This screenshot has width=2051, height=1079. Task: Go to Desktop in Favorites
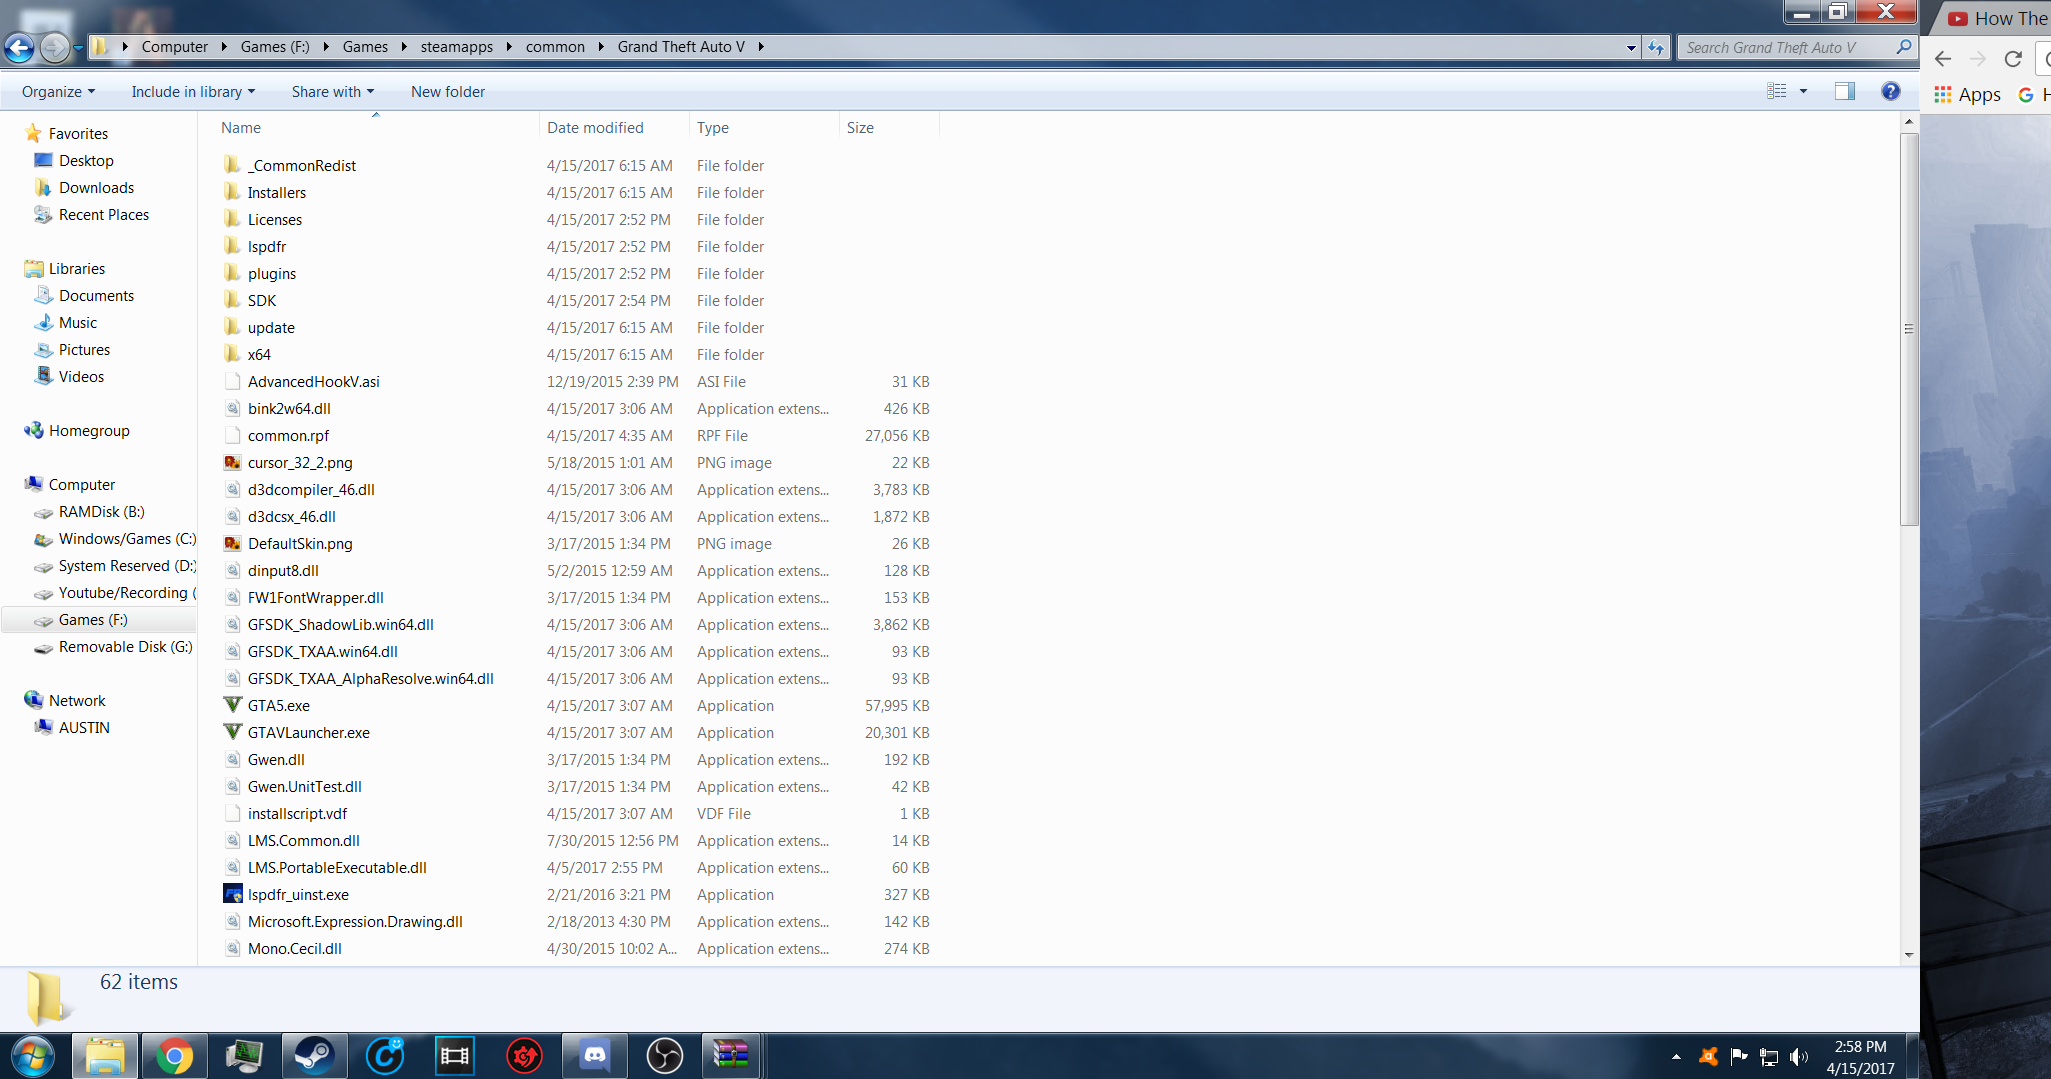(x=86, y=161)
